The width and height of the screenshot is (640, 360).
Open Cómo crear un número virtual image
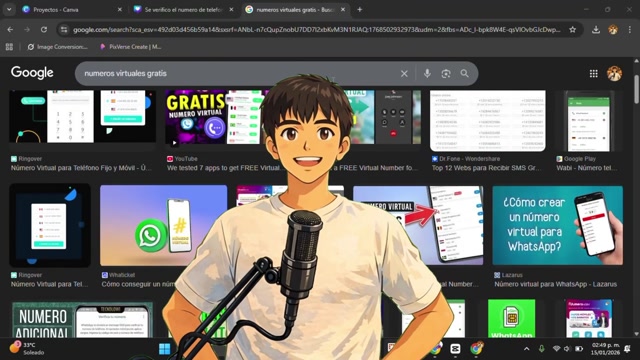click(558, 225)
